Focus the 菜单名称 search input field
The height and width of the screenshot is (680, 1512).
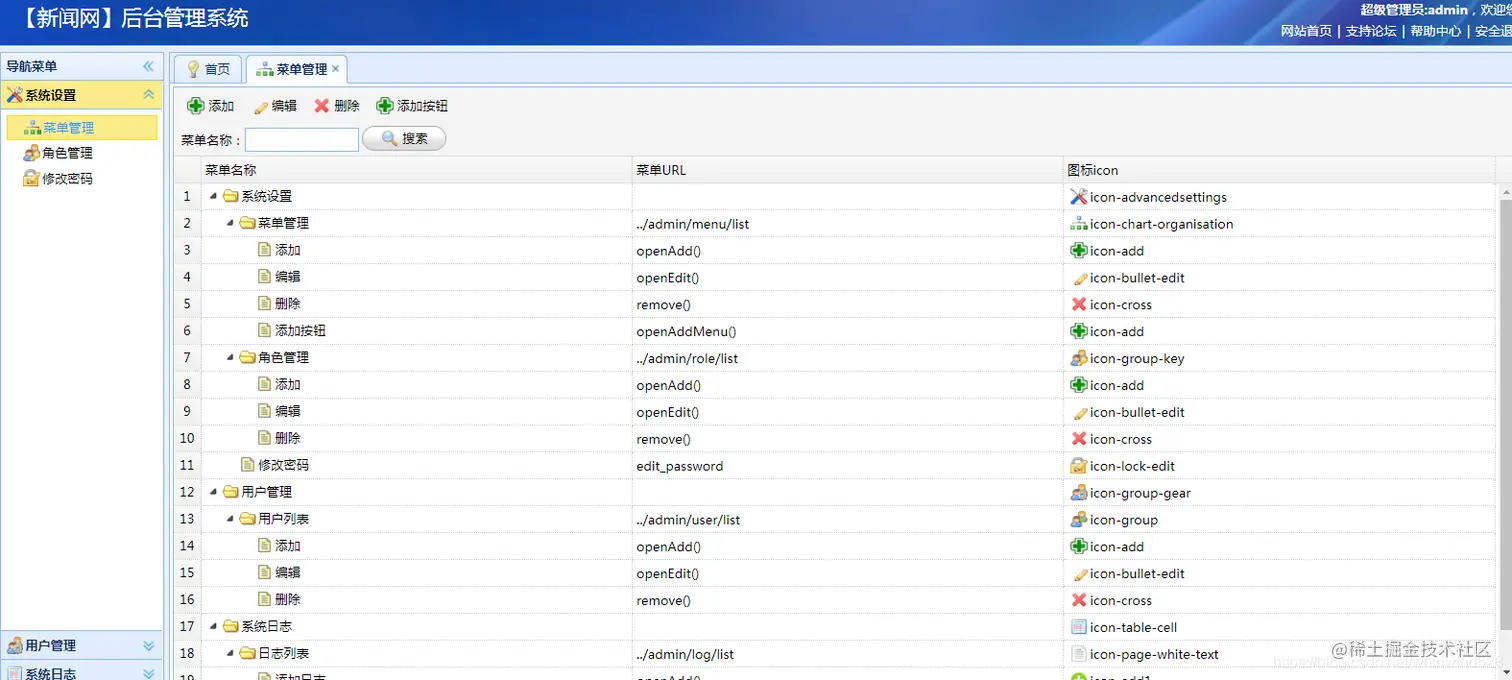pyautogui.click(x=302, y=139)
